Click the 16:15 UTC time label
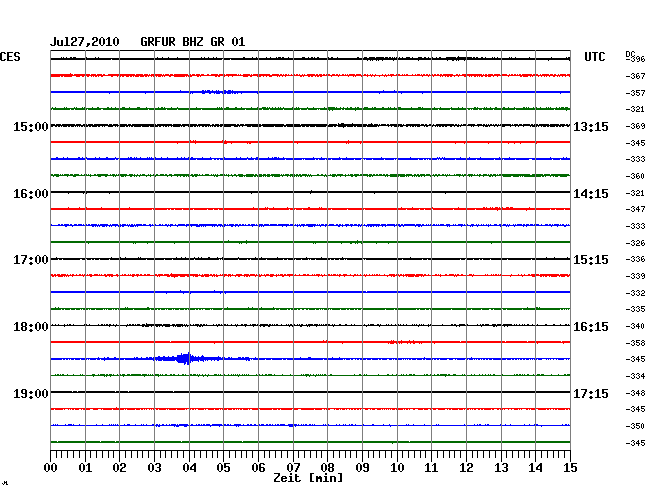650x494 pixels. (x=591, y=327)
